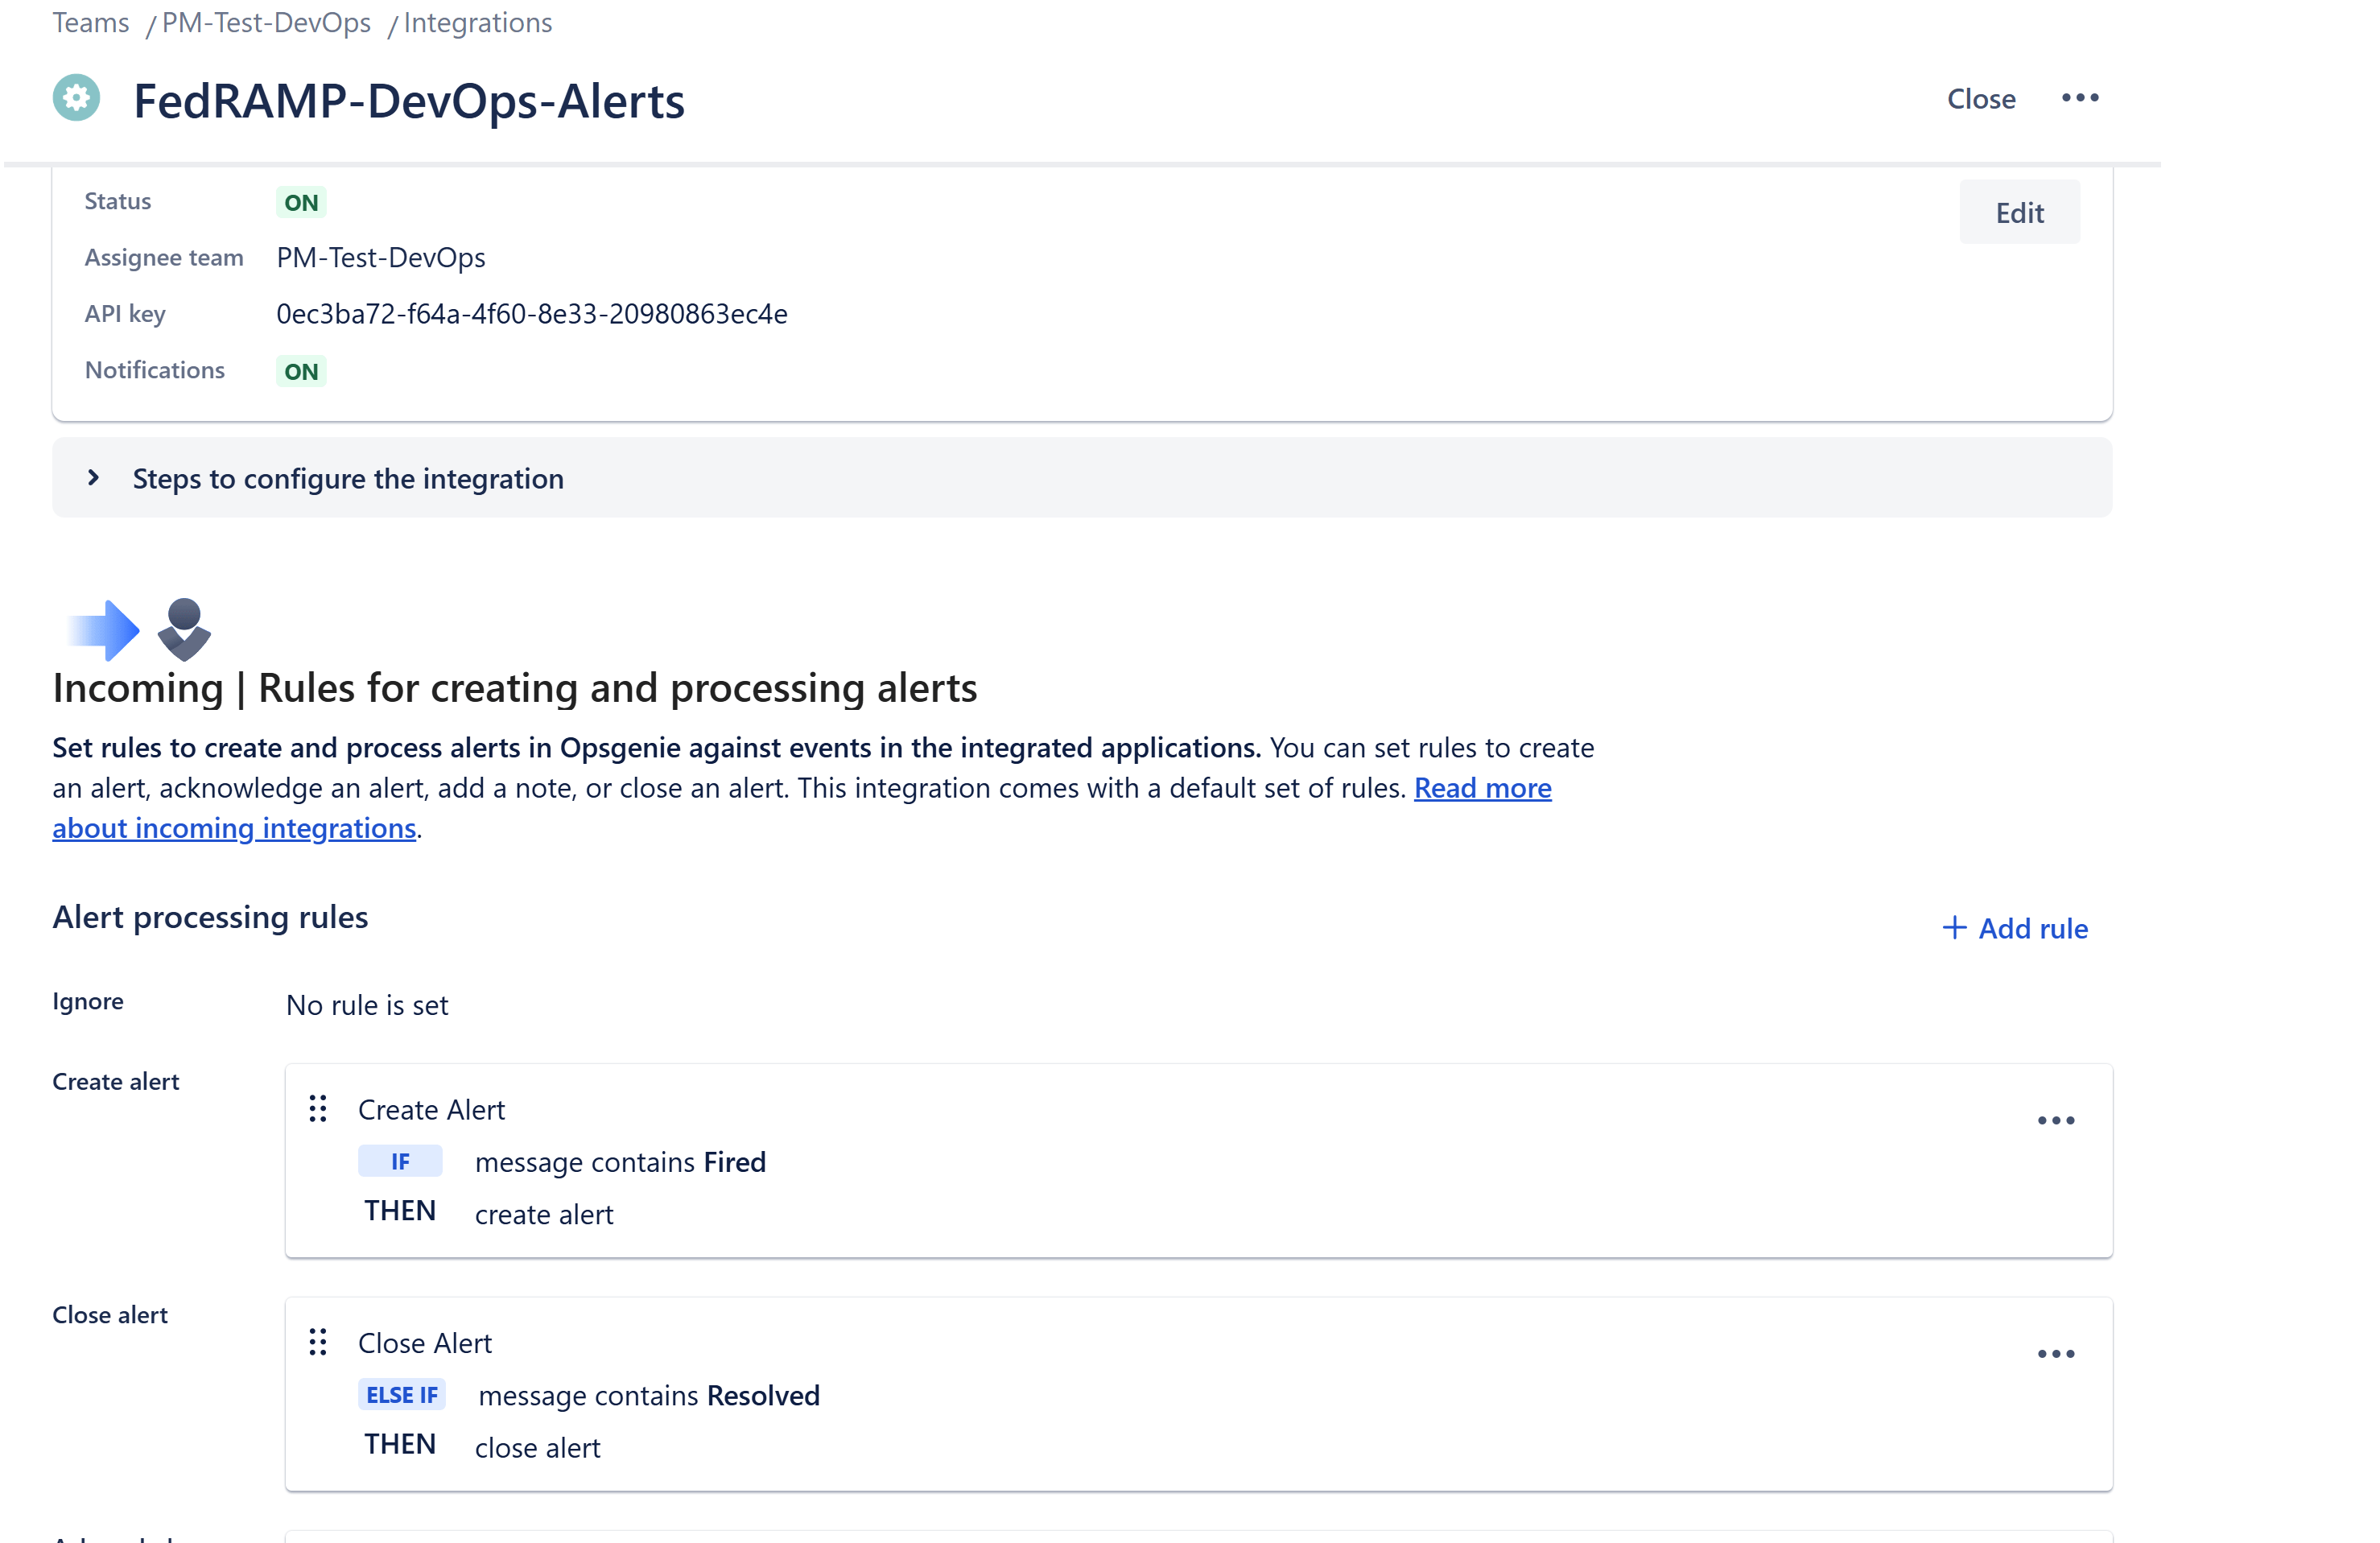2380x1543 pixels.
Task: Click the drag handle on Create Alert rule
Action: tap(318, 1109)
